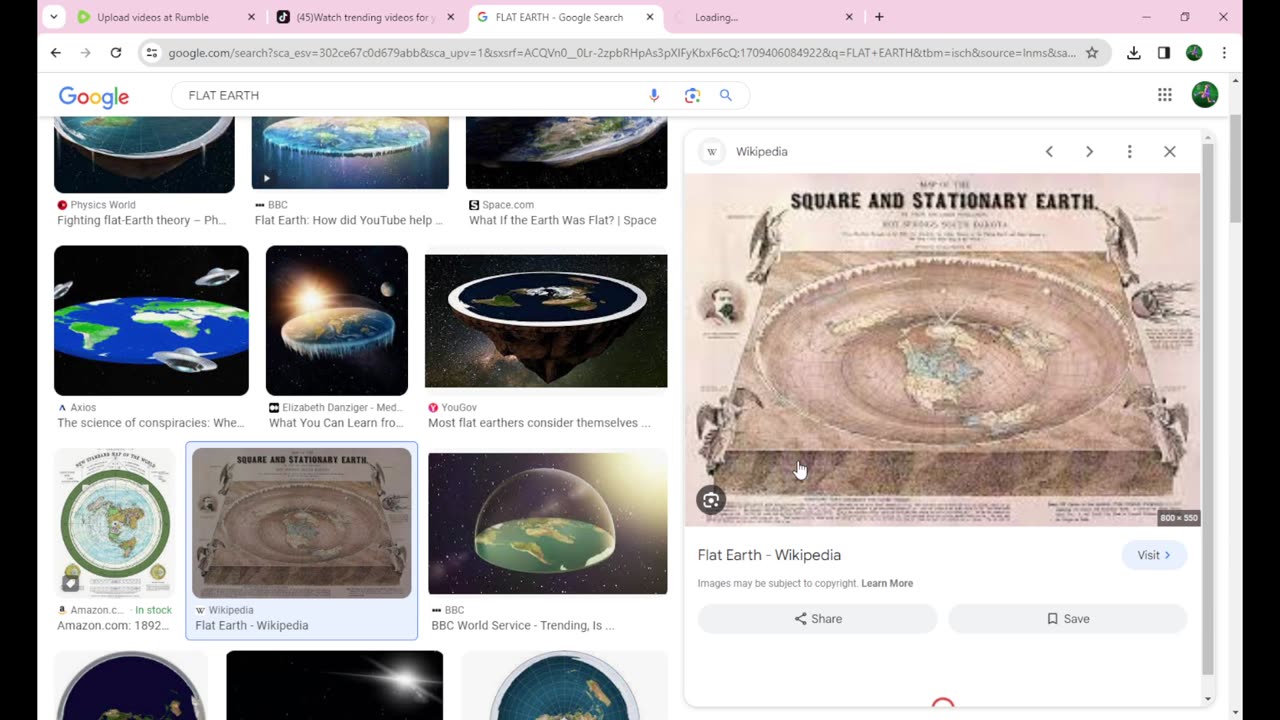Open Space.com What If Earth Was Flat
The height and width of the screenshot is (720, 1280).
(x=563, y=220)
